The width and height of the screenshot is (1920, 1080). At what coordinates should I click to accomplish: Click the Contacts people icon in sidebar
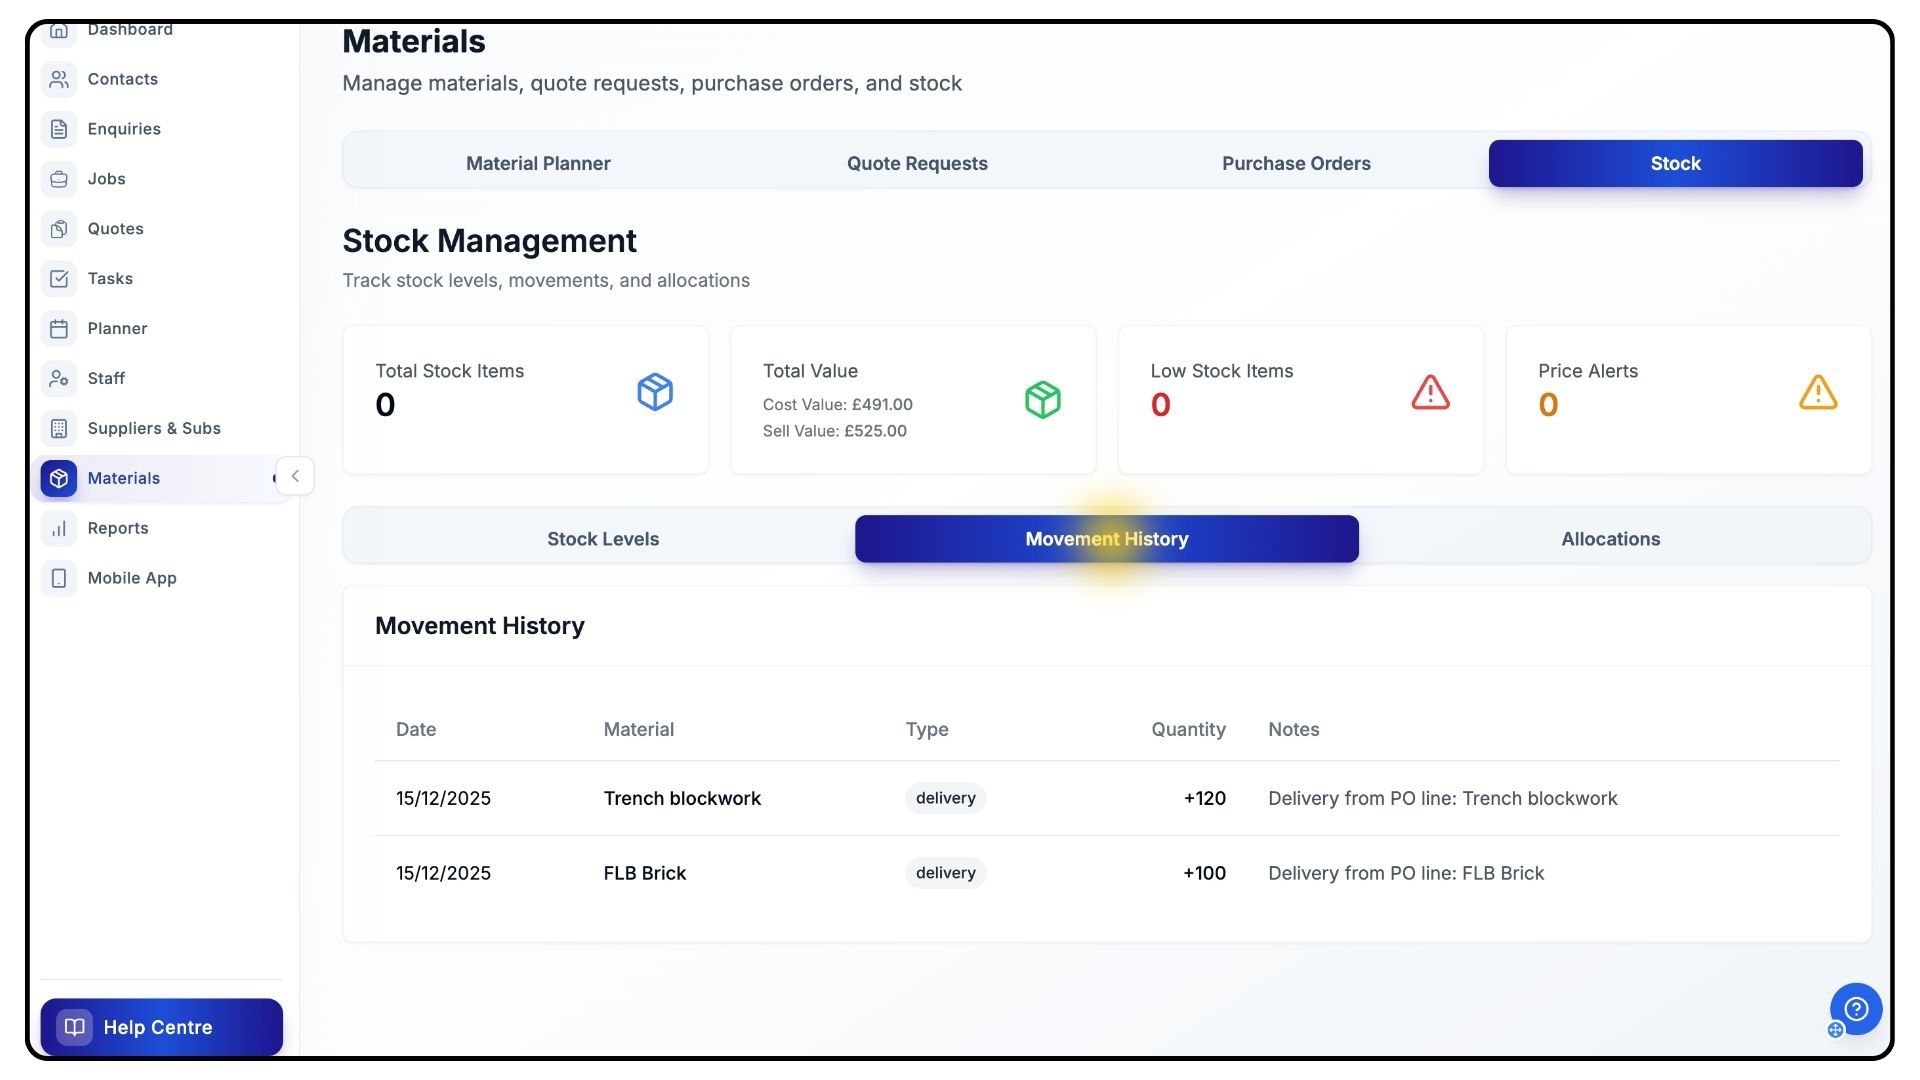59,79
